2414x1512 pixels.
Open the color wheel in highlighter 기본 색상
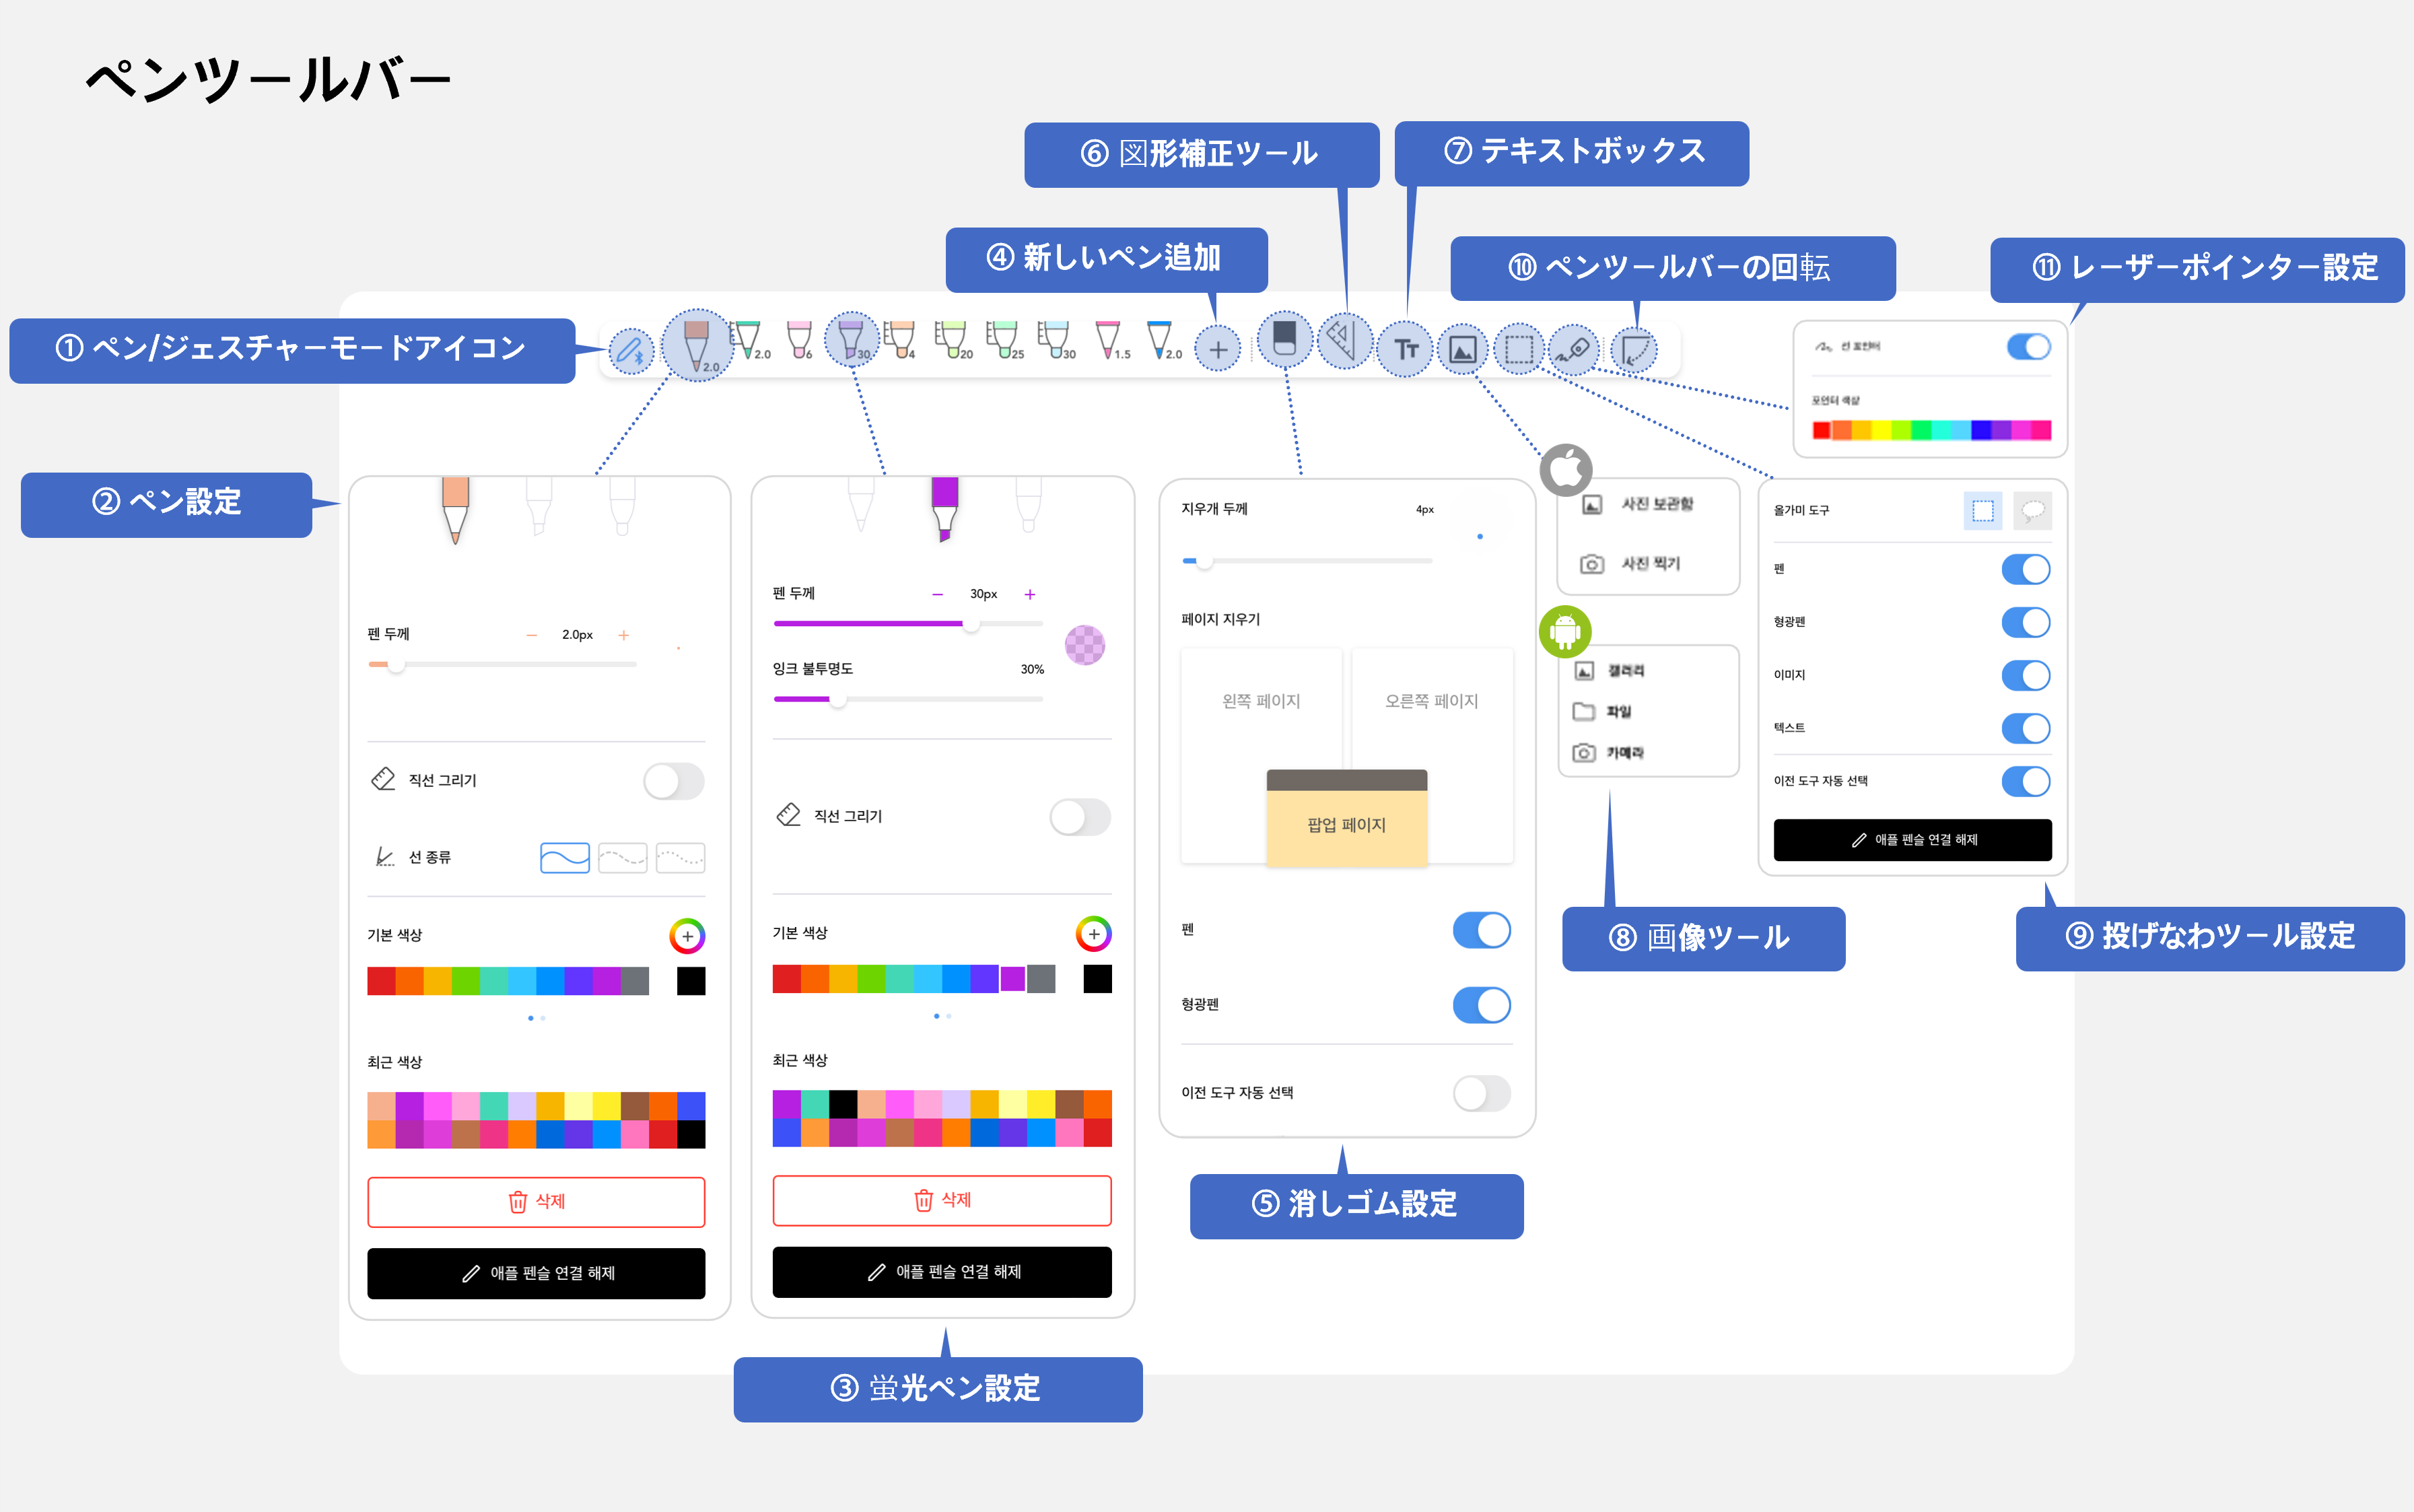tap(1093, 934)
